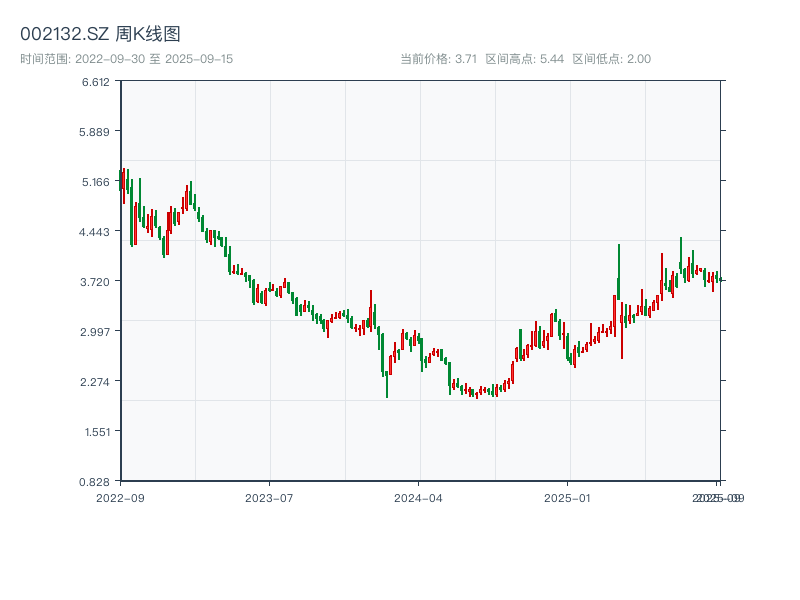
Task: Click the 0.828 y-axis bottom label
Action: click(x=96, y=482)
